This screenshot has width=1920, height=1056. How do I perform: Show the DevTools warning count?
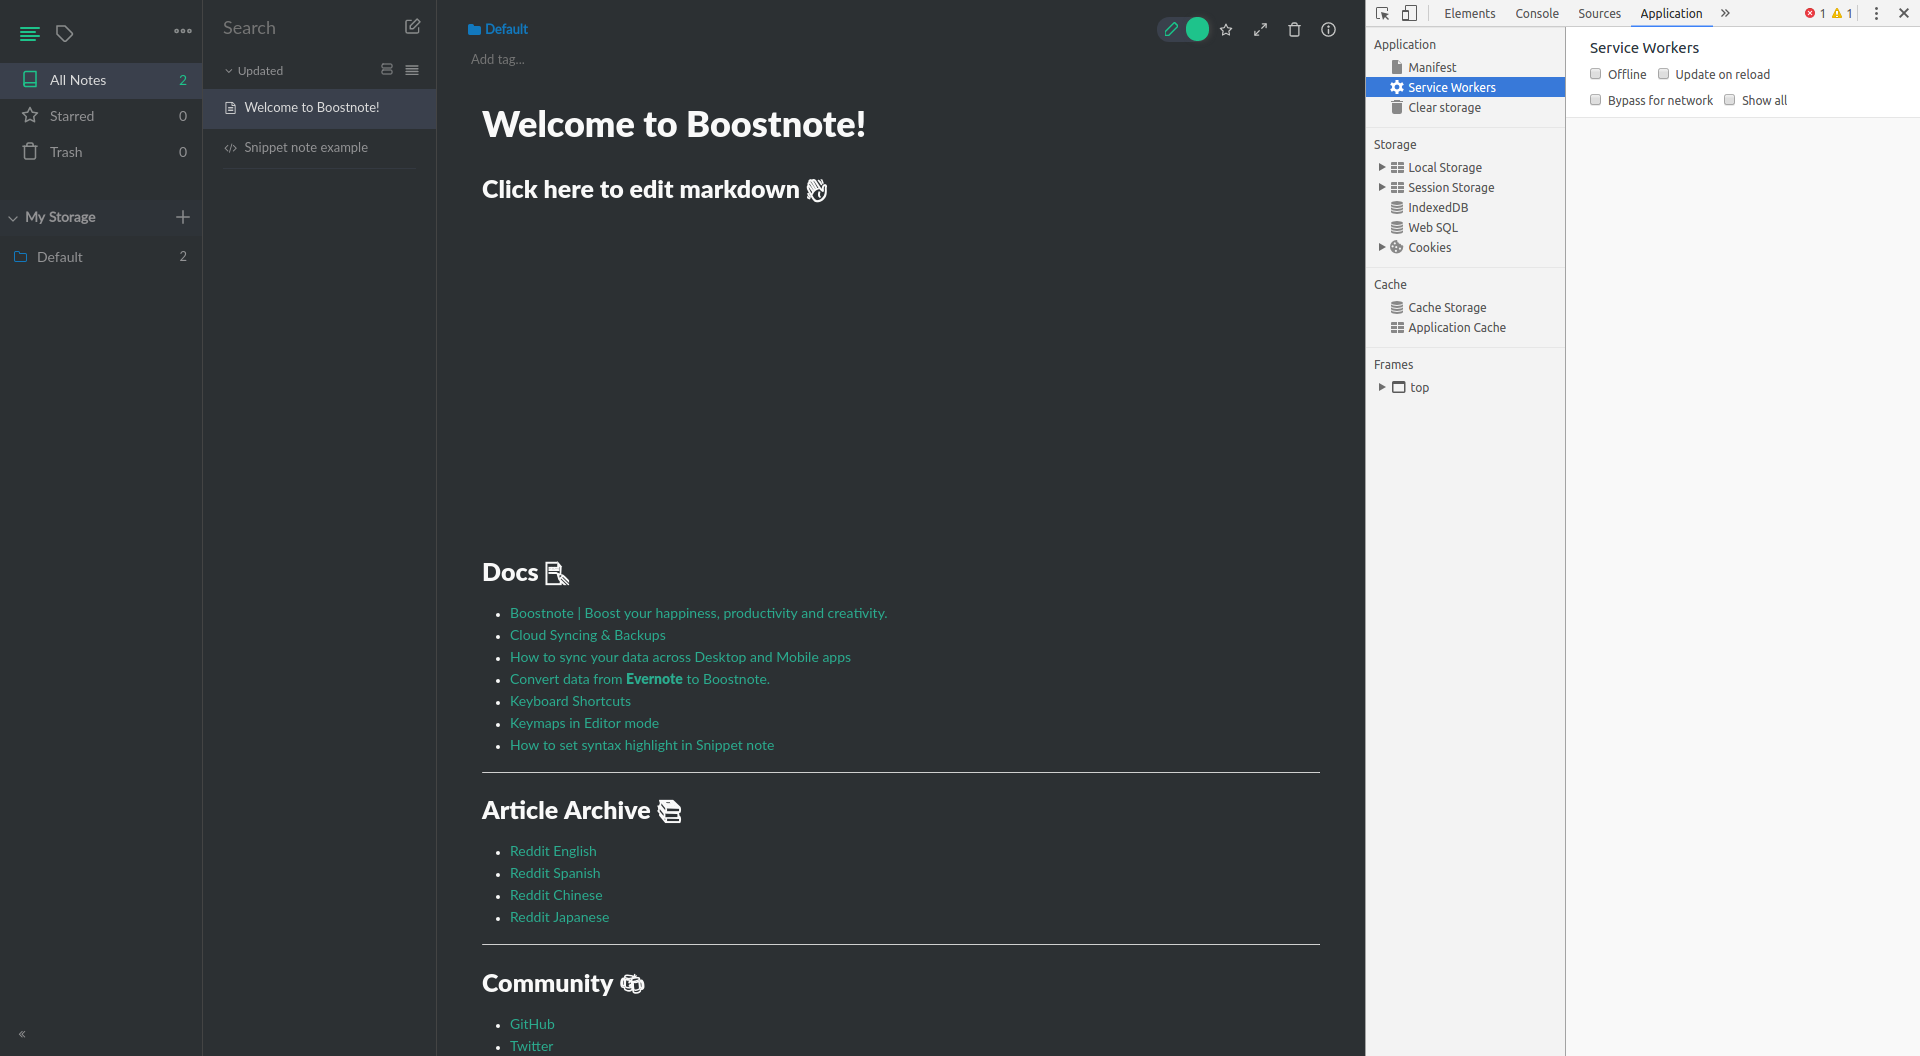click(x=1842, y=13)
